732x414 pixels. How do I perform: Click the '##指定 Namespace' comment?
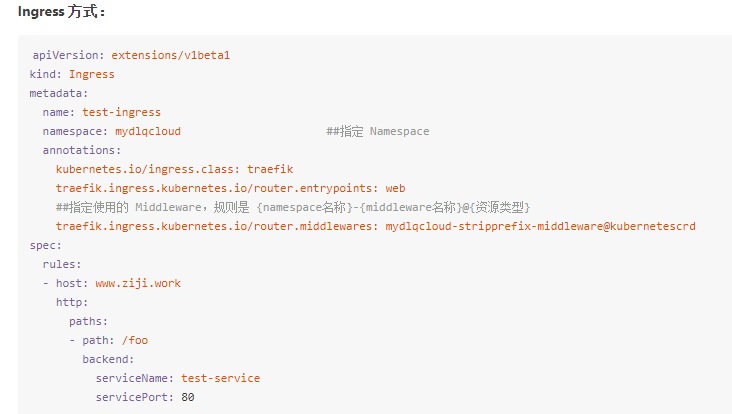[x=378, y=131]
